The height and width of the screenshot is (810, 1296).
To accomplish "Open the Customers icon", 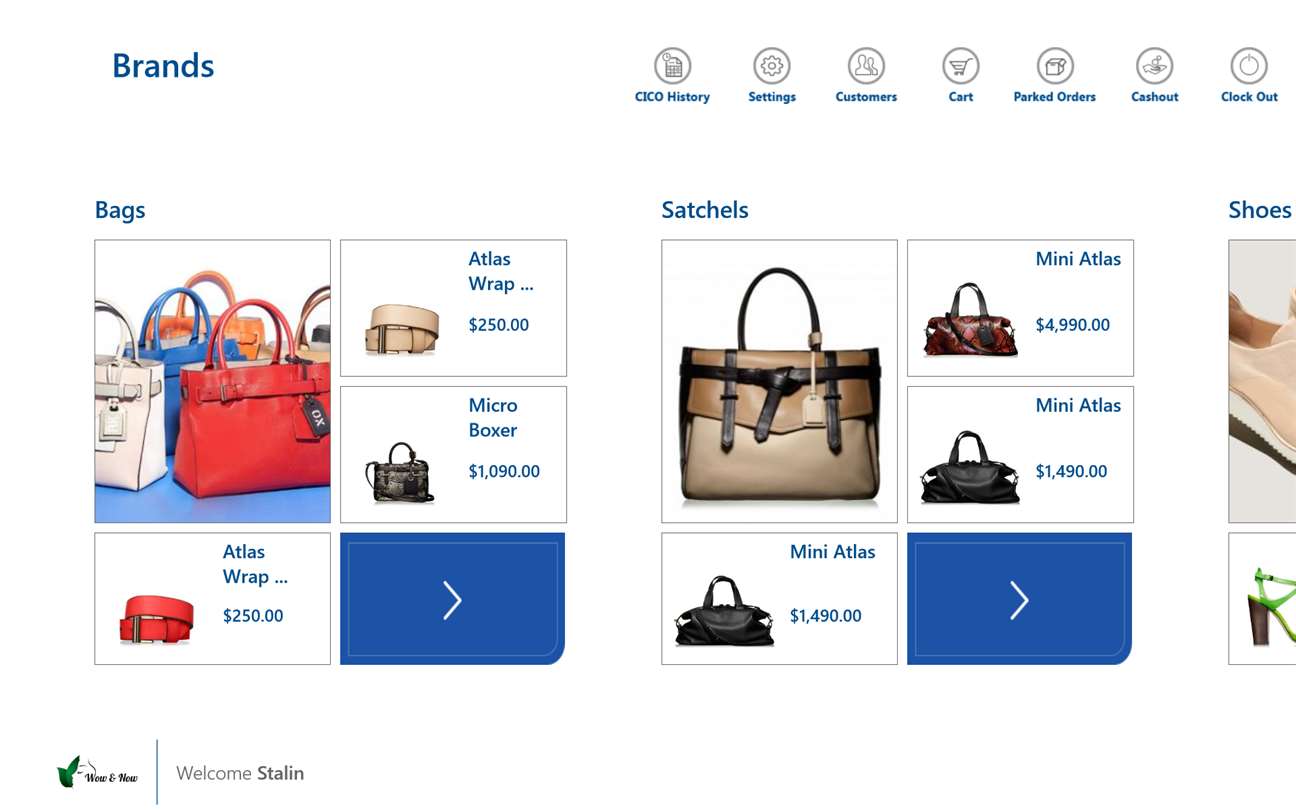I will tap(866, 66).
